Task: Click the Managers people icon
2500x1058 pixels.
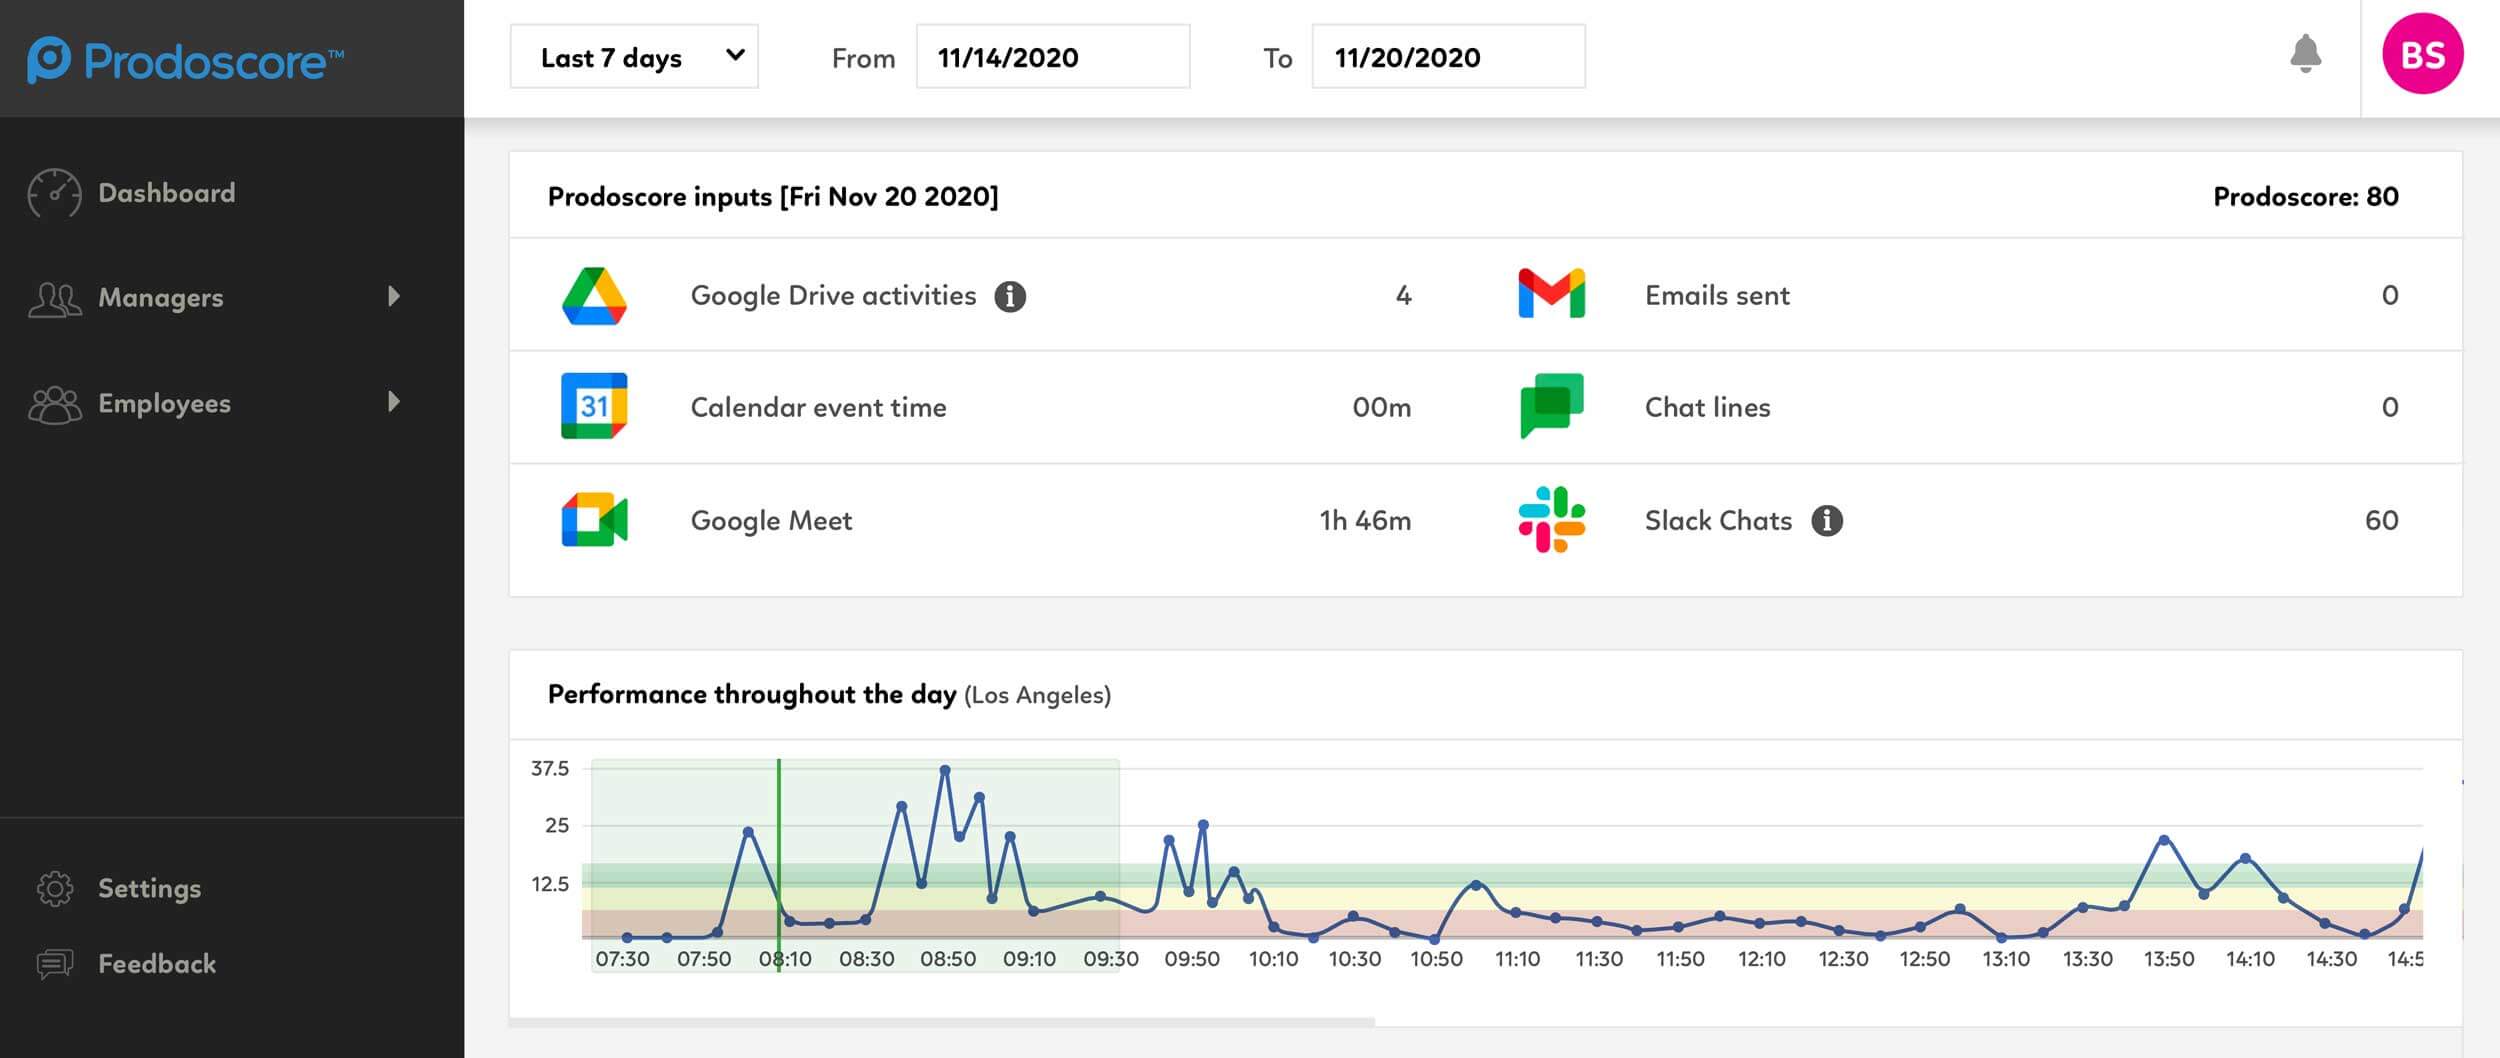Action: (x=54, y=298)
